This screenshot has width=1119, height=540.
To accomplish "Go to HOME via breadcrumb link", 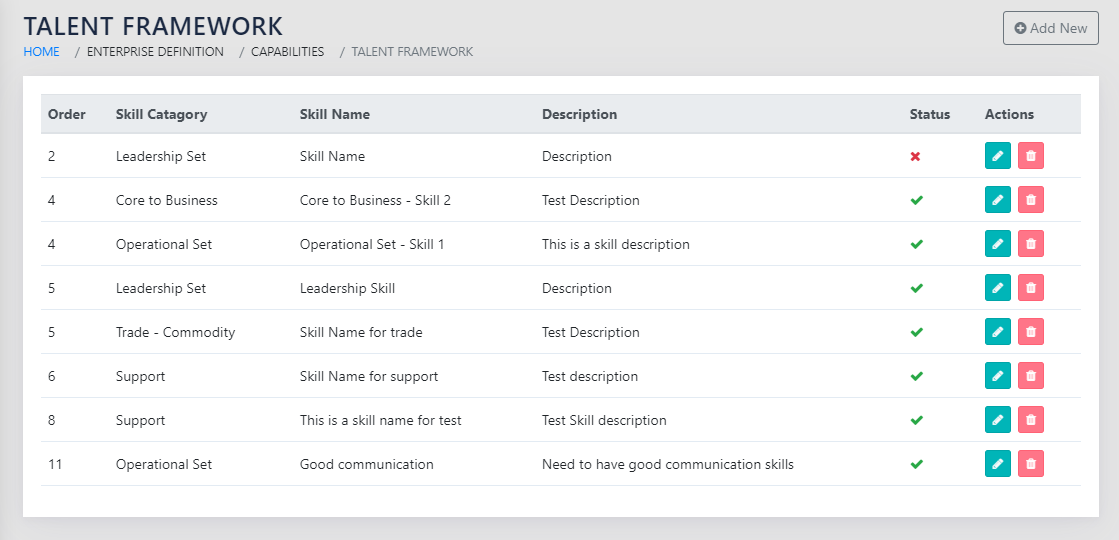I will click(x=41, y=52).
